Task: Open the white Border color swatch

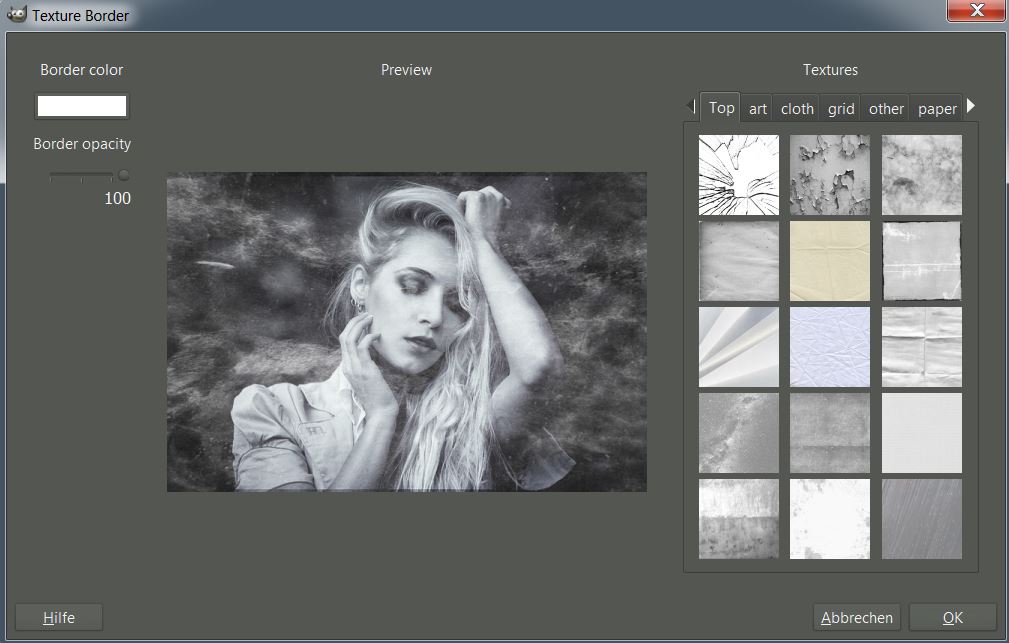Action: 82,106
